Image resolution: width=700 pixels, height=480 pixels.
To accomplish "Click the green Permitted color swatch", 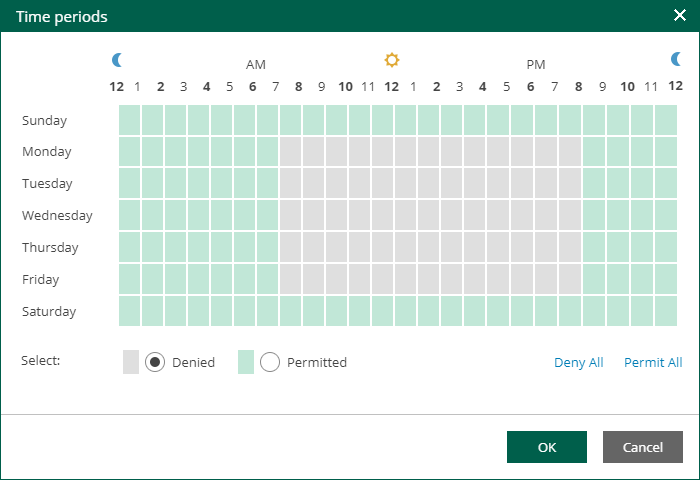I will [x=246, y=362].
